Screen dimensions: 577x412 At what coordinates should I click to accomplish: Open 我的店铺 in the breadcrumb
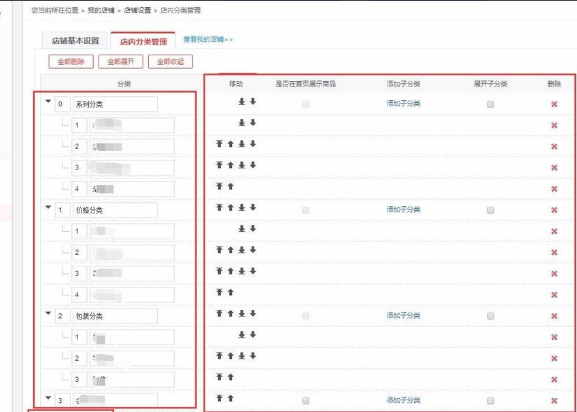click(101, 10)
